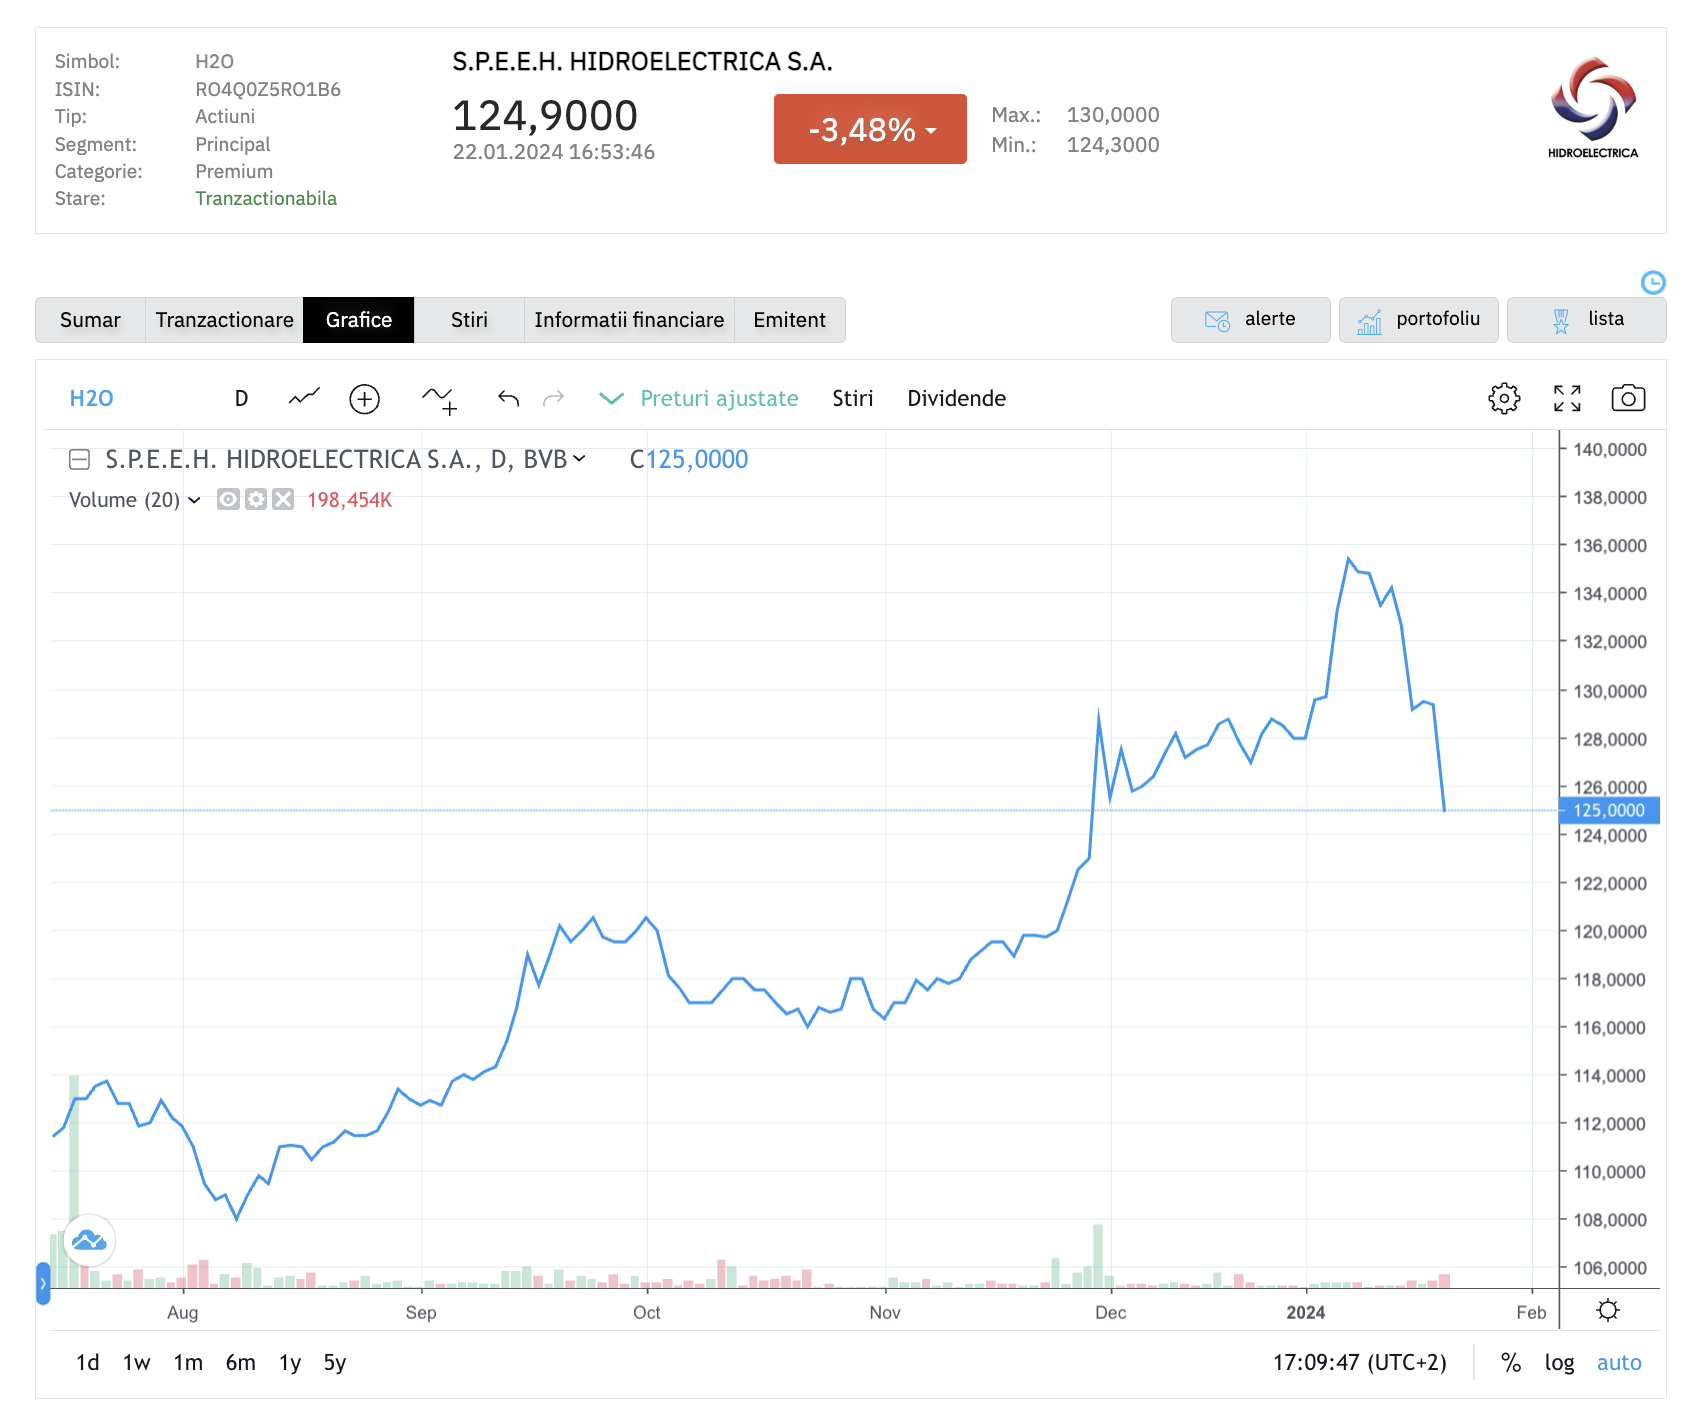Set chart range to 6m
This screenshot has height=1402, width=1706.
pos(240,1362)
